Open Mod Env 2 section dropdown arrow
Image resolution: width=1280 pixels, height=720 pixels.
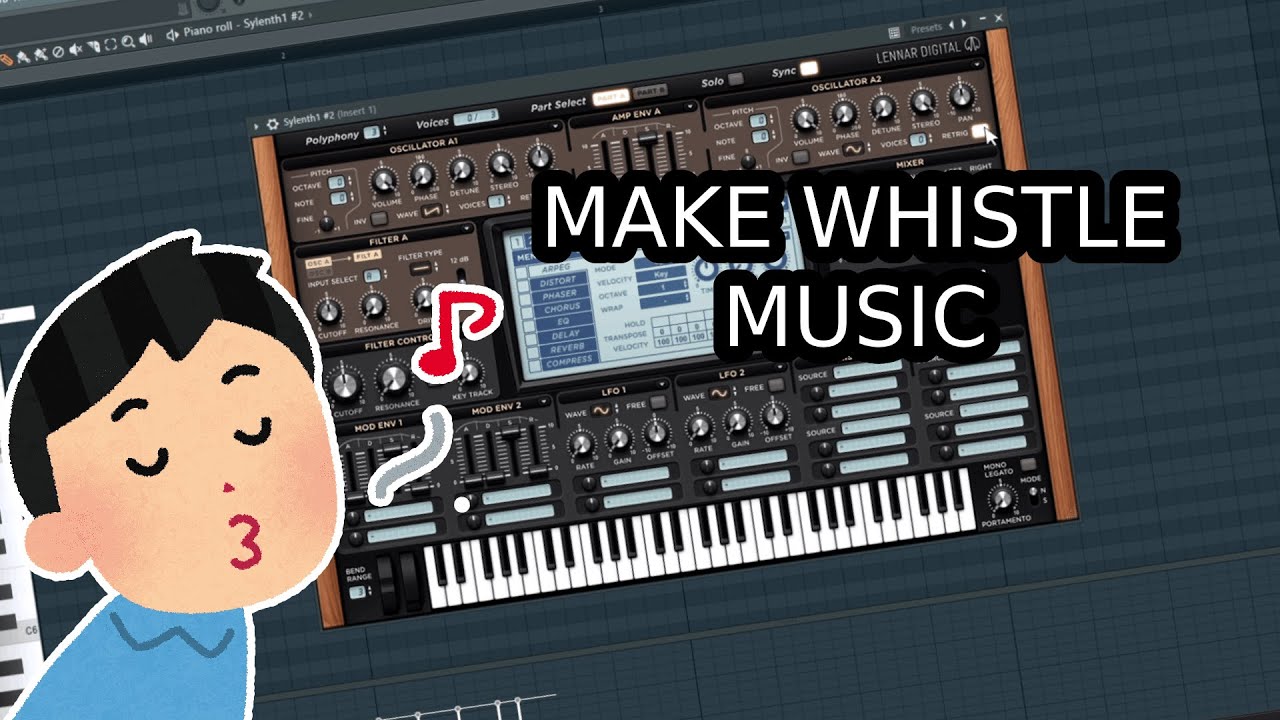[x=544, y=401]
